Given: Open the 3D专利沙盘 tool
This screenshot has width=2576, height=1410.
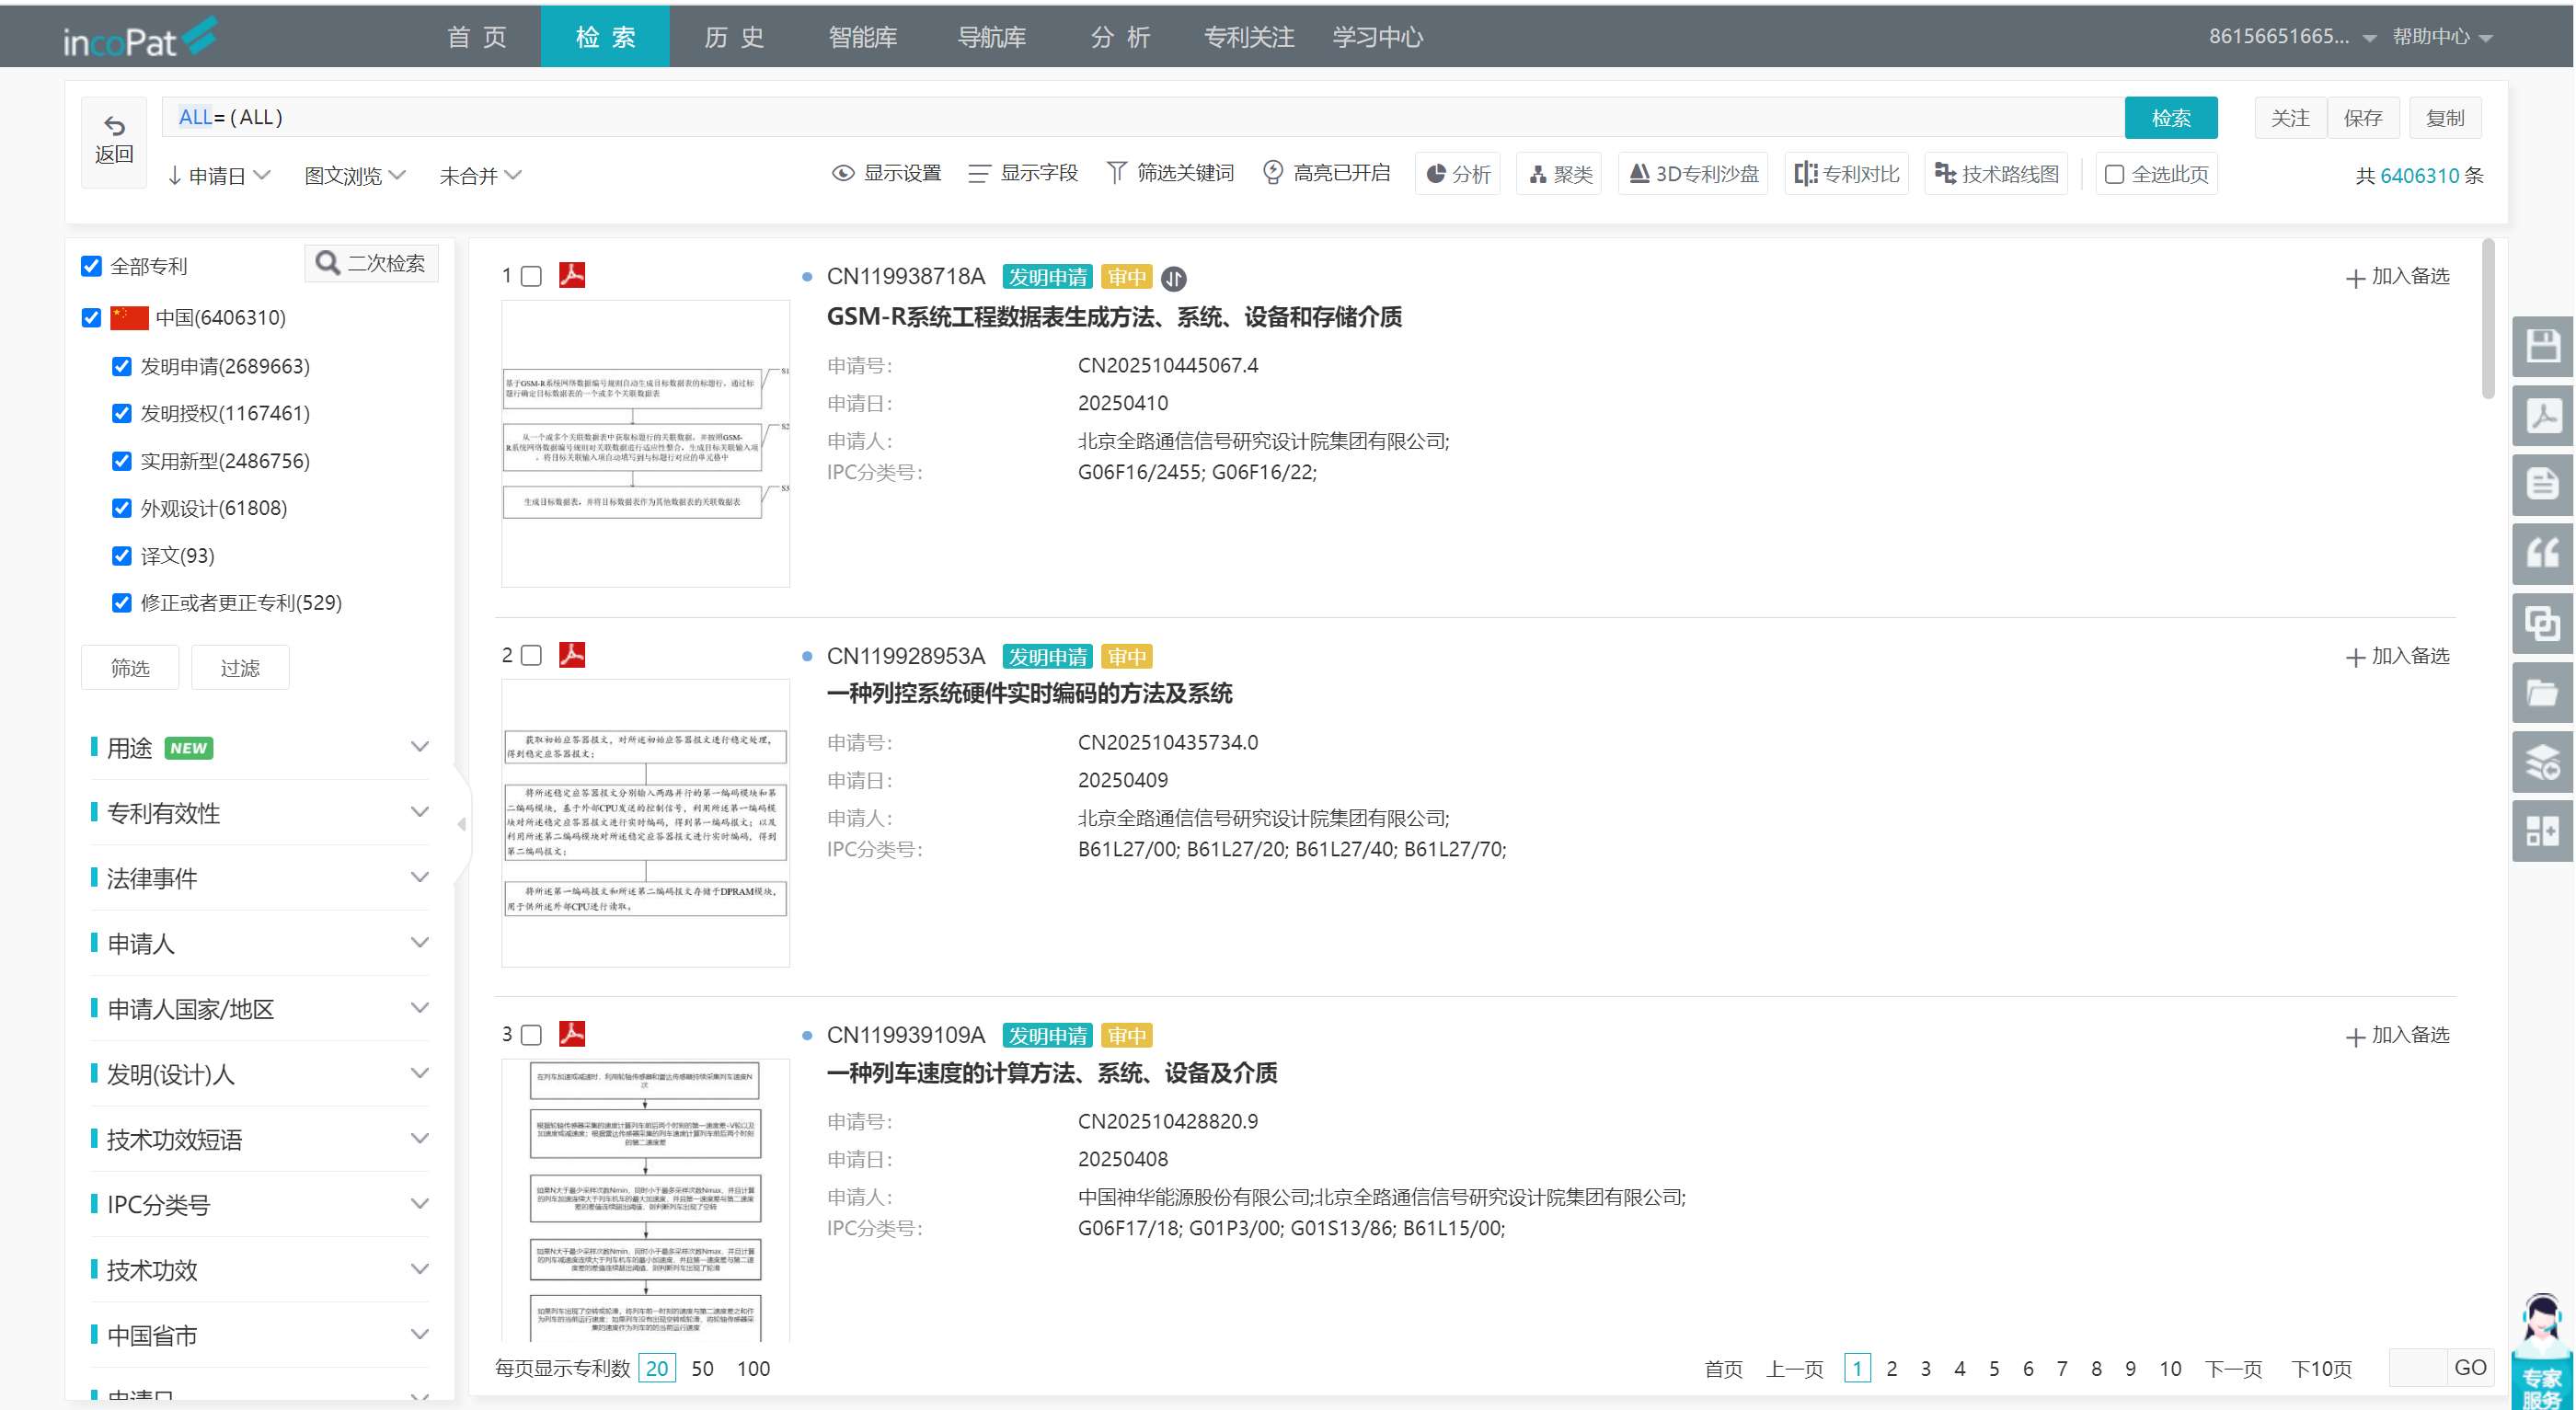Looking at the screenshot, I should point(1693,174).
